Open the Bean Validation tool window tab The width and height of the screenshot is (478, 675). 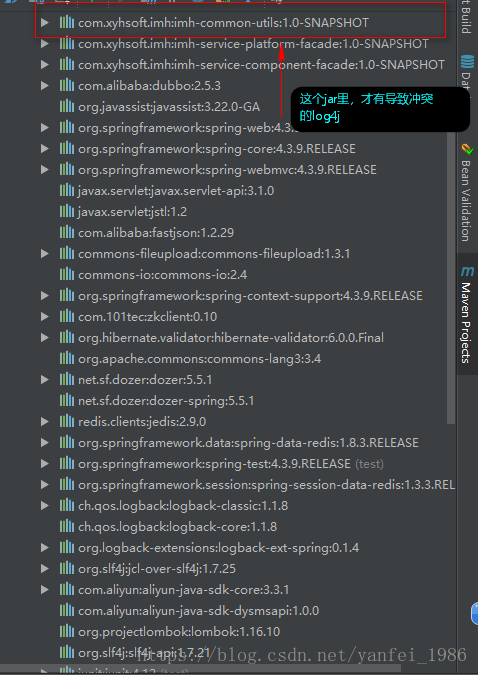(467, 192)
